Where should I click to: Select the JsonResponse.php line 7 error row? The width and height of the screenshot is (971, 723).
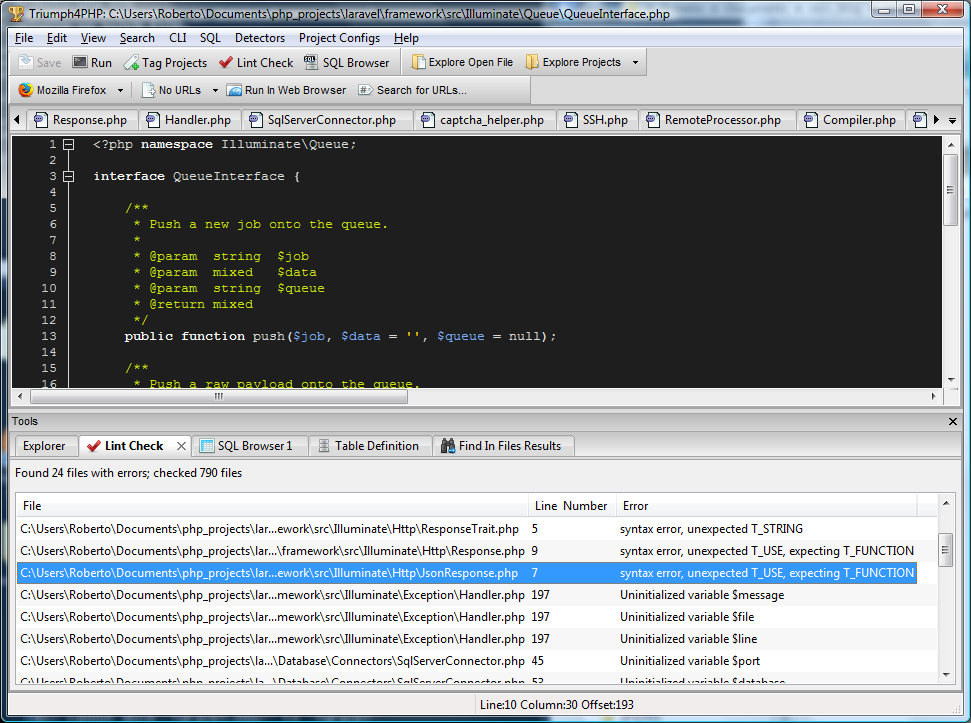click(467, 573)
